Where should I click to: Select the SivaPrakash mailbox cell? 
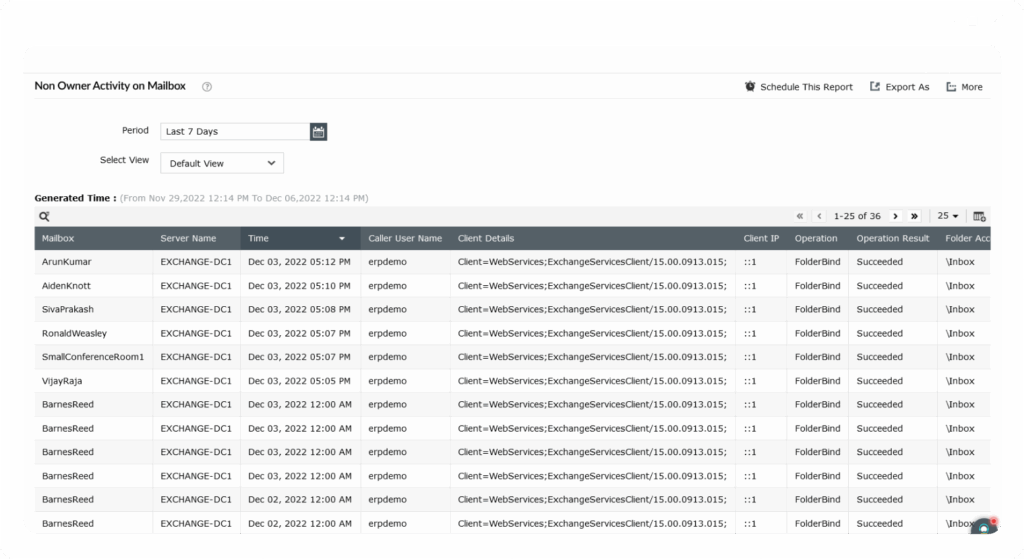[68, 310]
